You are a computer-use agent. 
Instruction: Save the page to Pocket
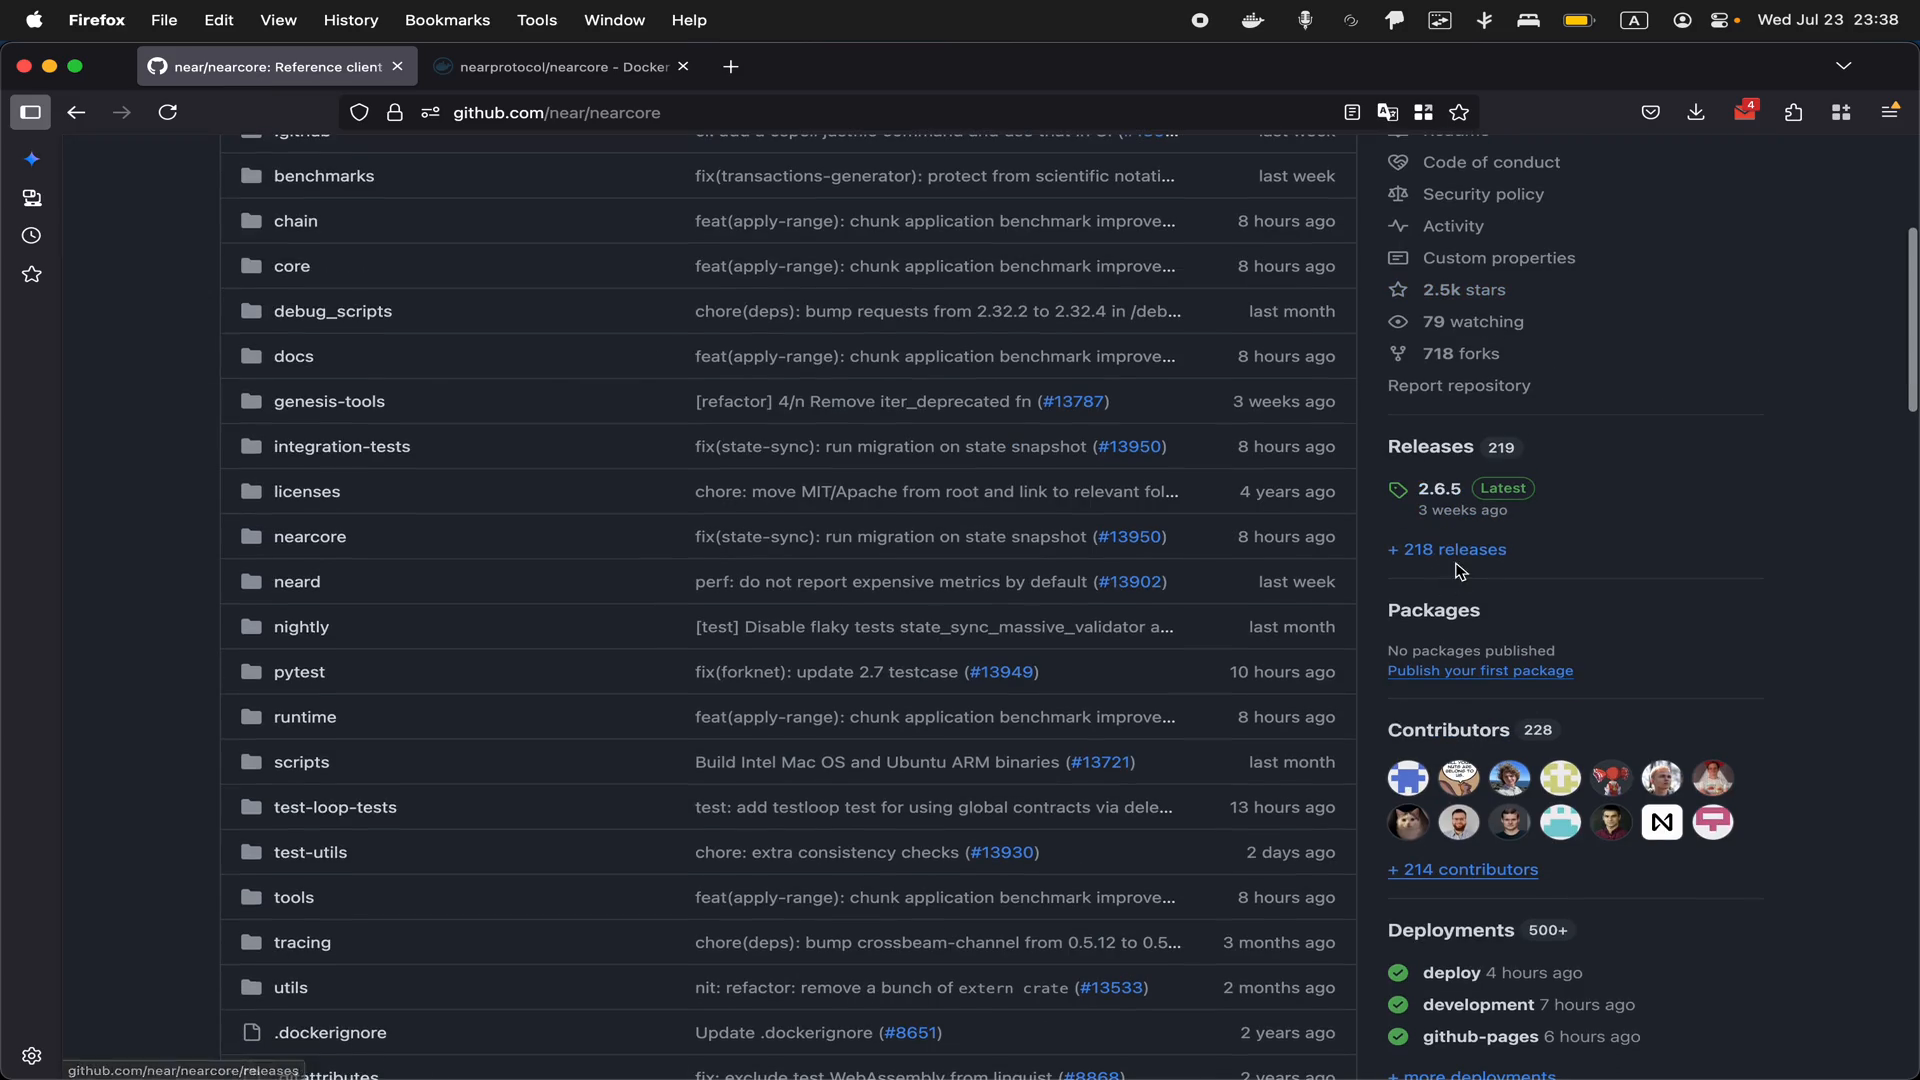click(1651, 113)
